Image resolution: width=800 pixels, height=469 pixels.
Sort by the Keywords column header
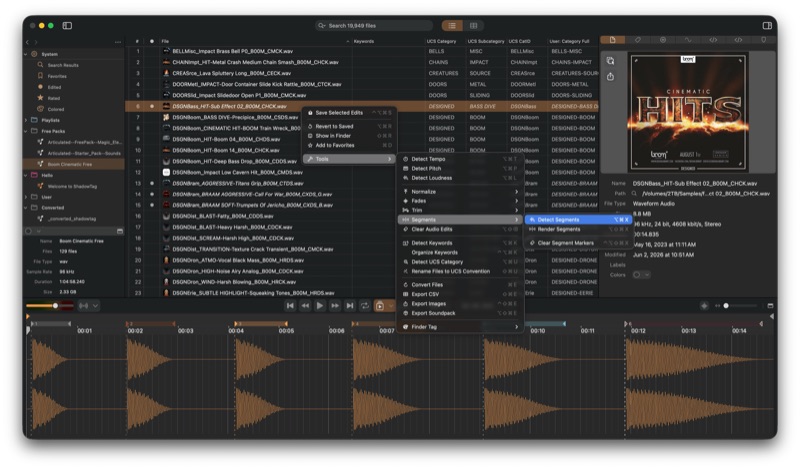(364, 41)
